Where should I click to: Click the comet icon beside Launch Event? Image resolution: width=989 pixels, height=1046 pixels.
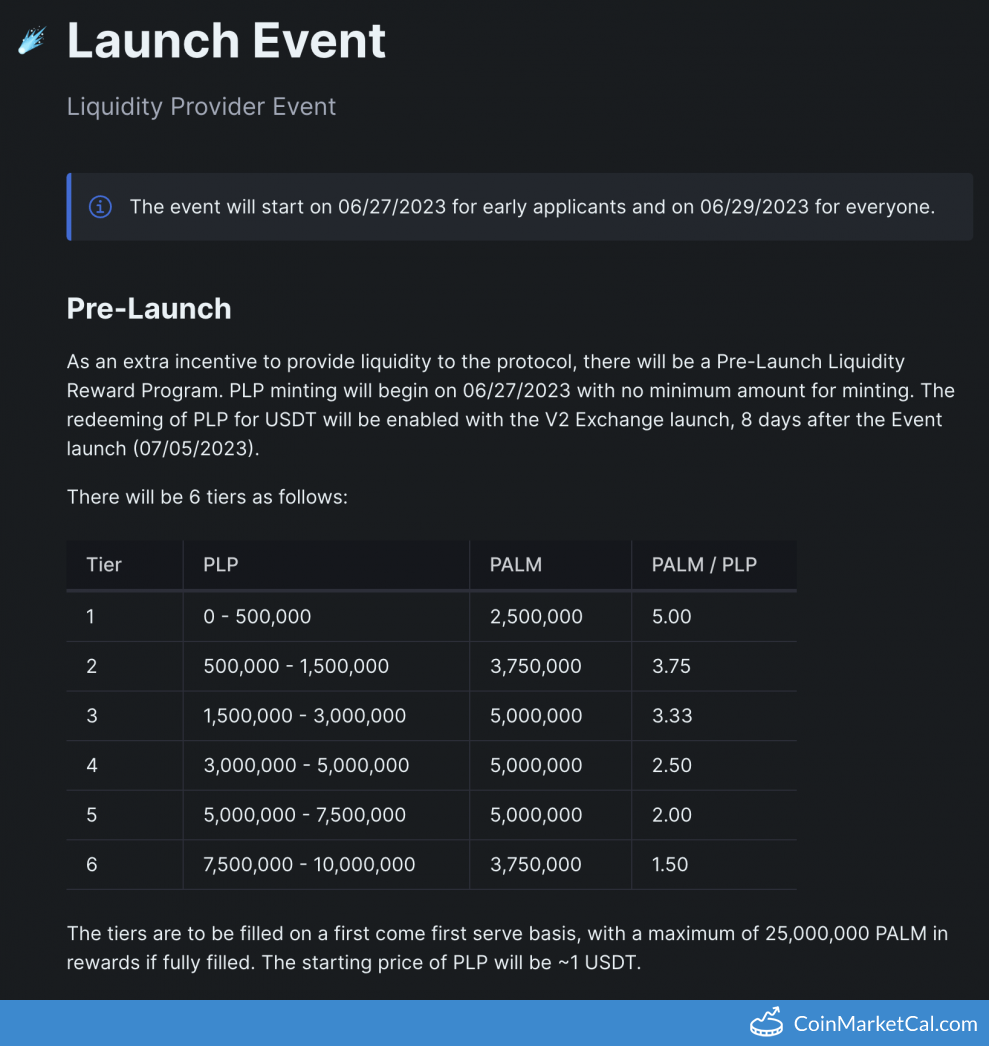32,41
